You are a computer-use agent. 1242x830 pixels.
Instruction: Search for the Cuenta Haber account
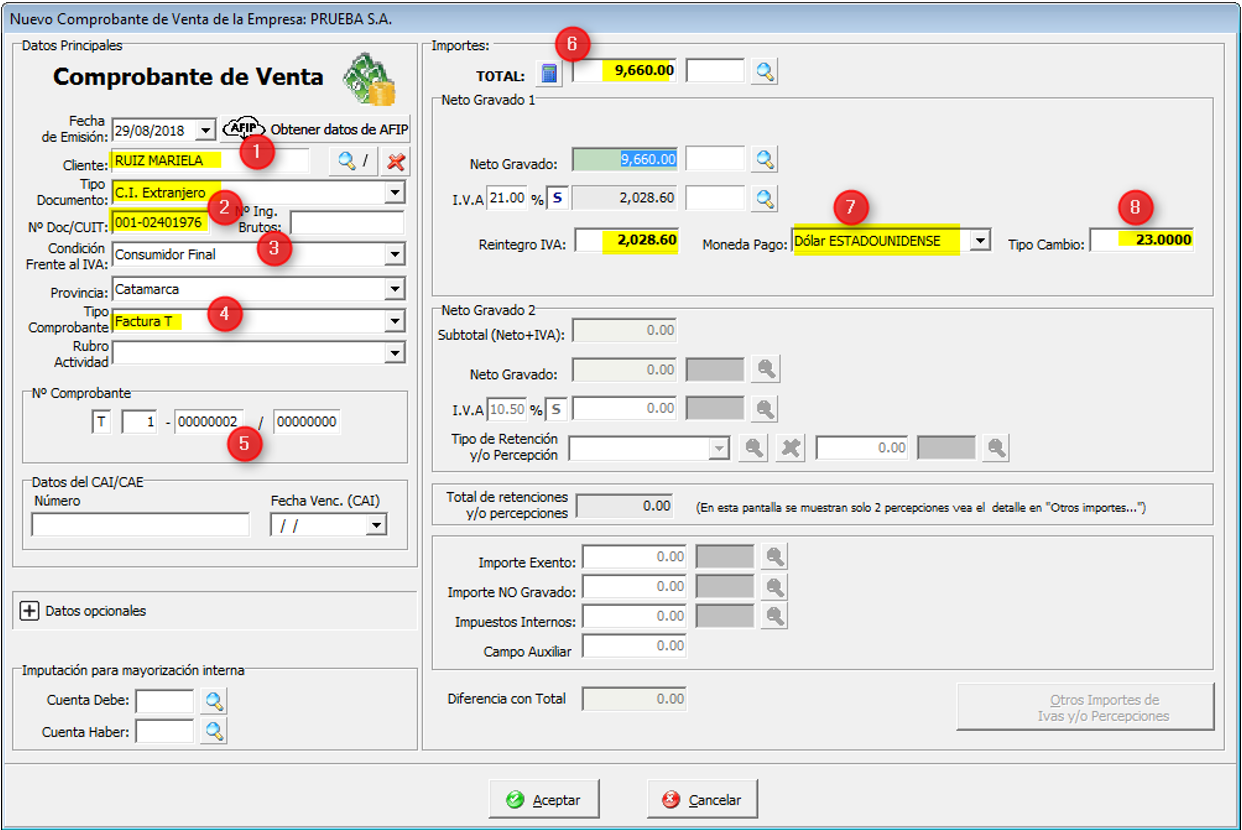[213, 732]
